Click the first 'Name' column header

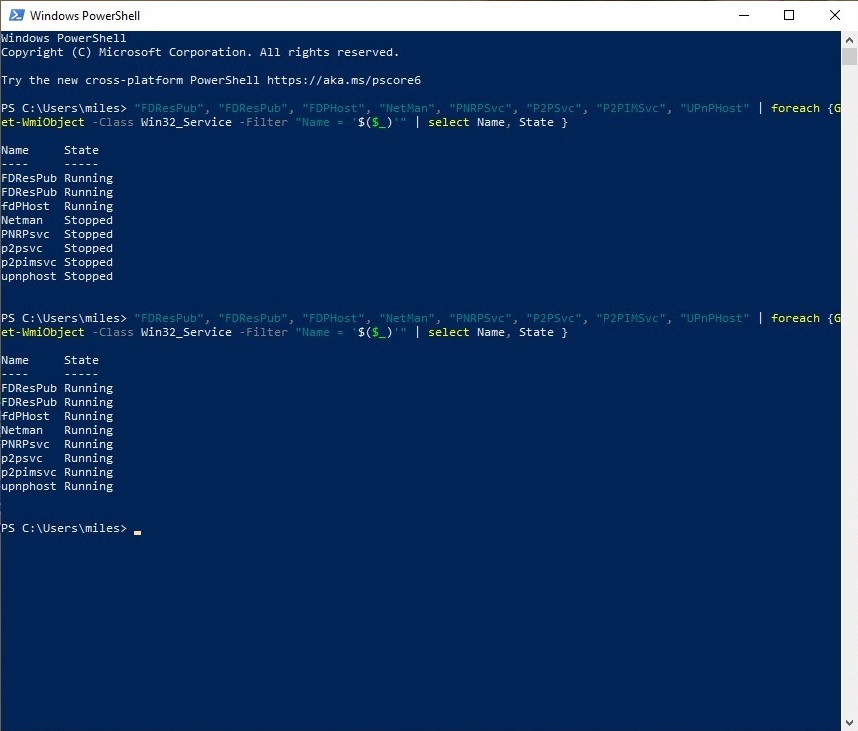tap(15, 150)
